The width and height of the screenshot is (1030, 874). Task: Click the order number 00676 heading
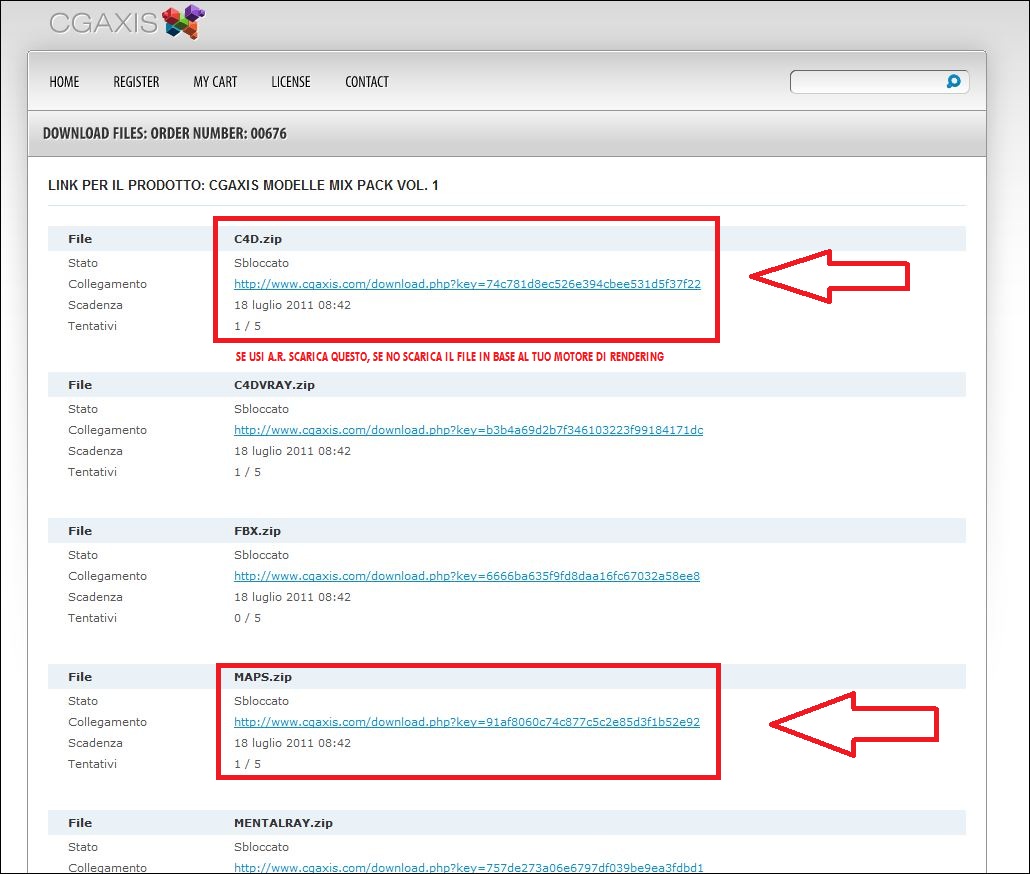(x=164, y=133)
